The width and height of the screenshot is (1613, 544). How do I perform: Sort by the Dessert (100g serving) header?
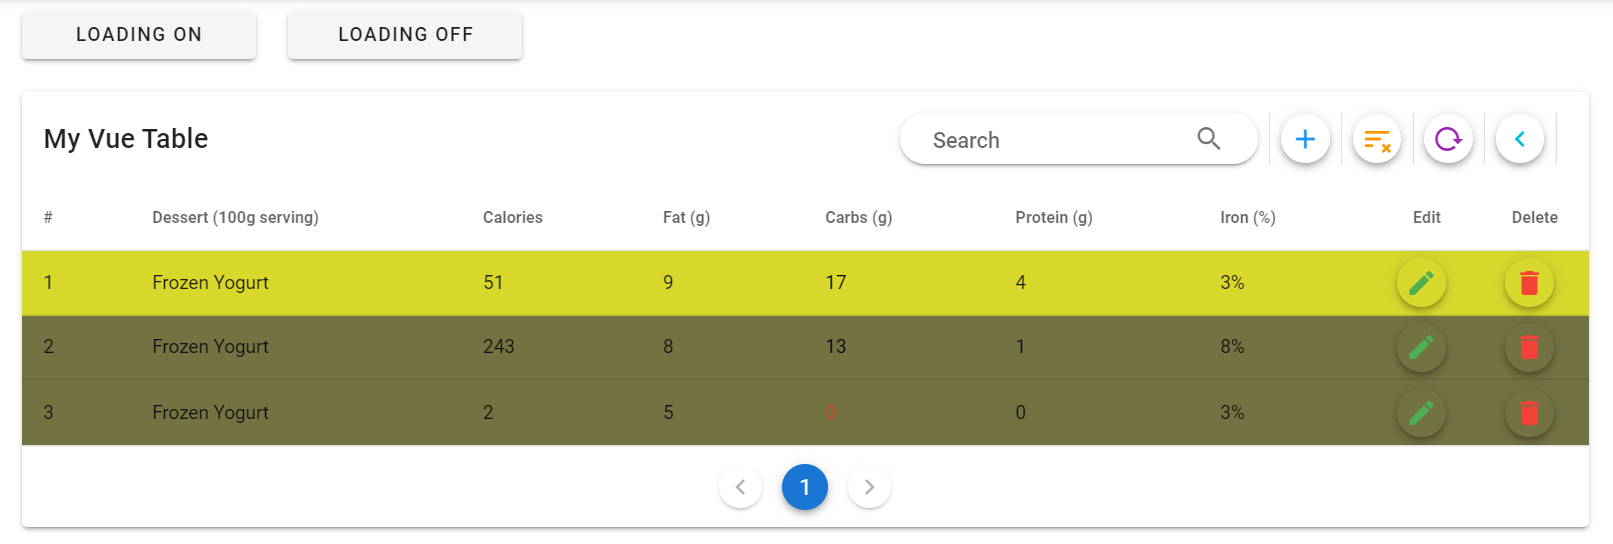[x=235, y=217]
